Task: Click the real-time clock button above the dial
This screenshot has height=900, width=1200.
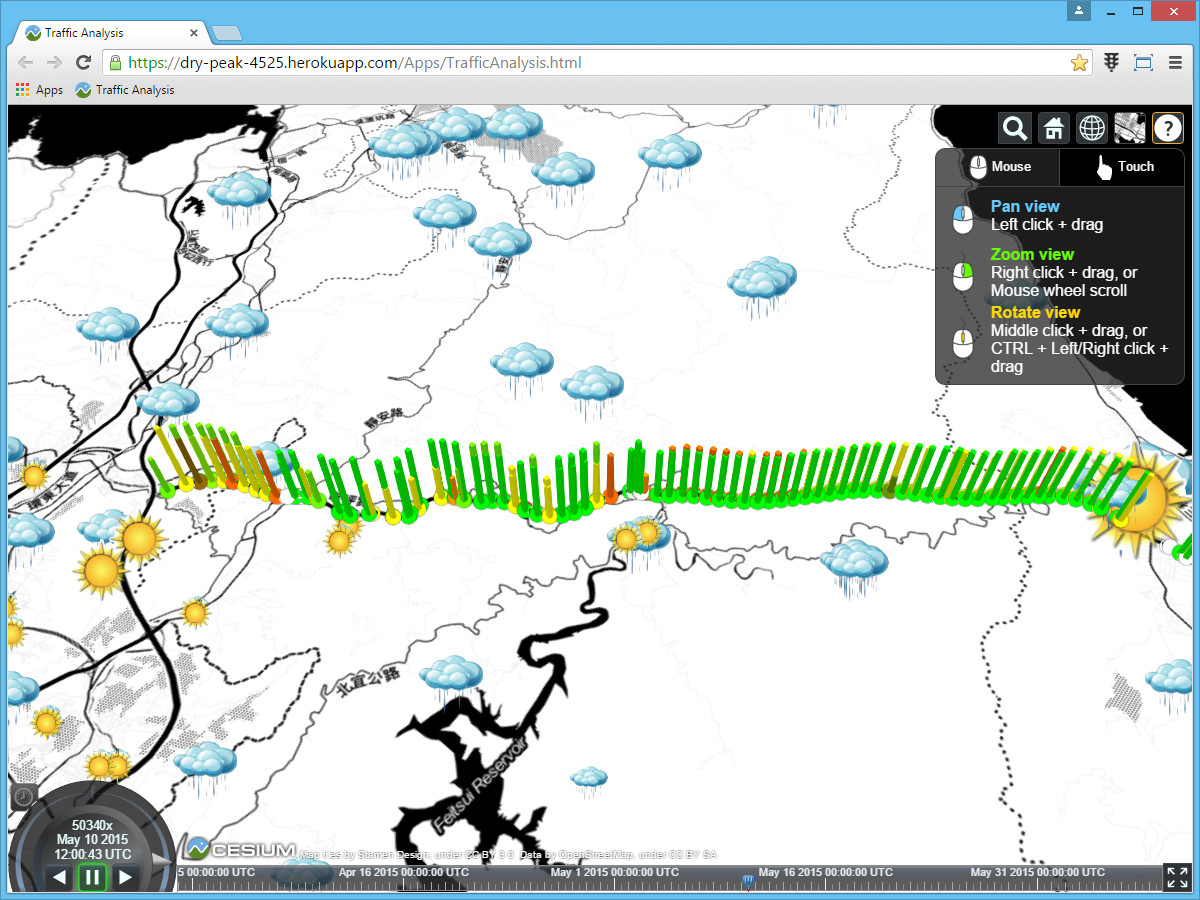Action: pyautogui.click(x=24, y=797)
